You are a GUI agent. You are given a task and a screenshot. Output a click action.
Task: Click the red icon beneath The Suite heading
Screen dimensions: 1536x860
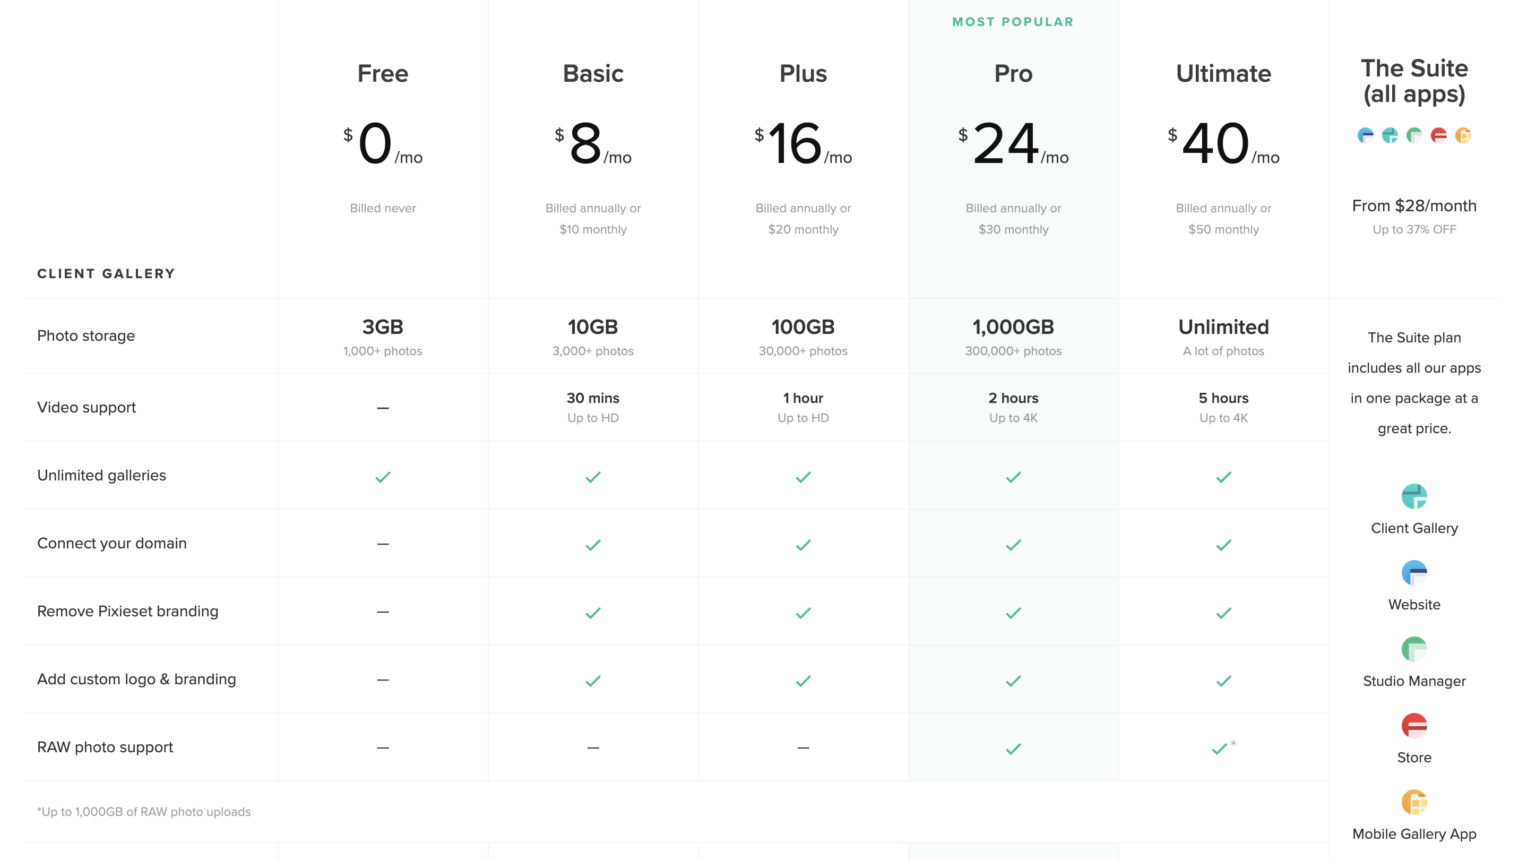[1439, 135]
